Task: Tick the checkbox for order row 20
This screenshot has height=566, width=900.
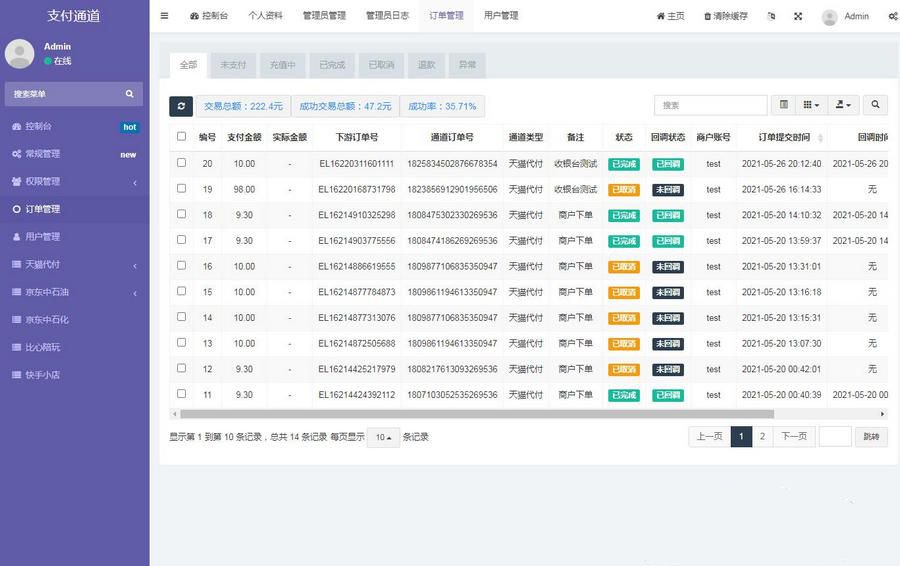Action: click(181, 162)
